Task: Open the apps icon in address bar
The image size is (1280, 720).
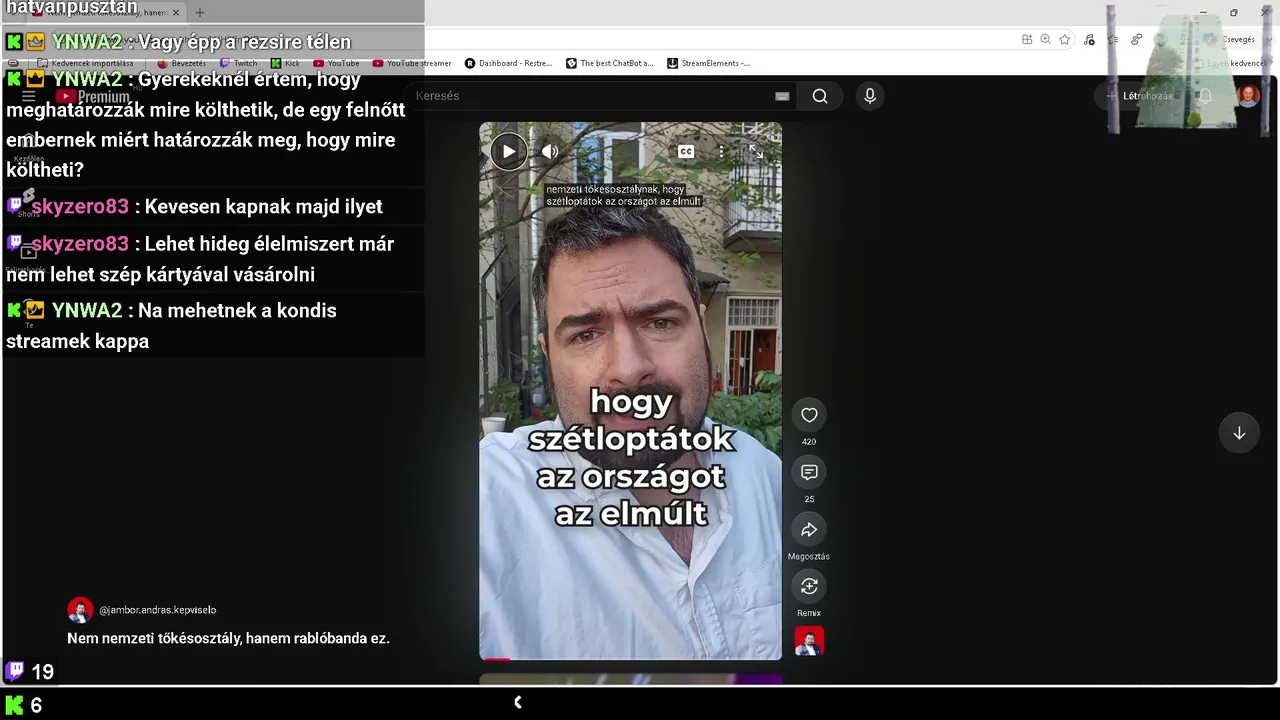Action: (1027, 39)
